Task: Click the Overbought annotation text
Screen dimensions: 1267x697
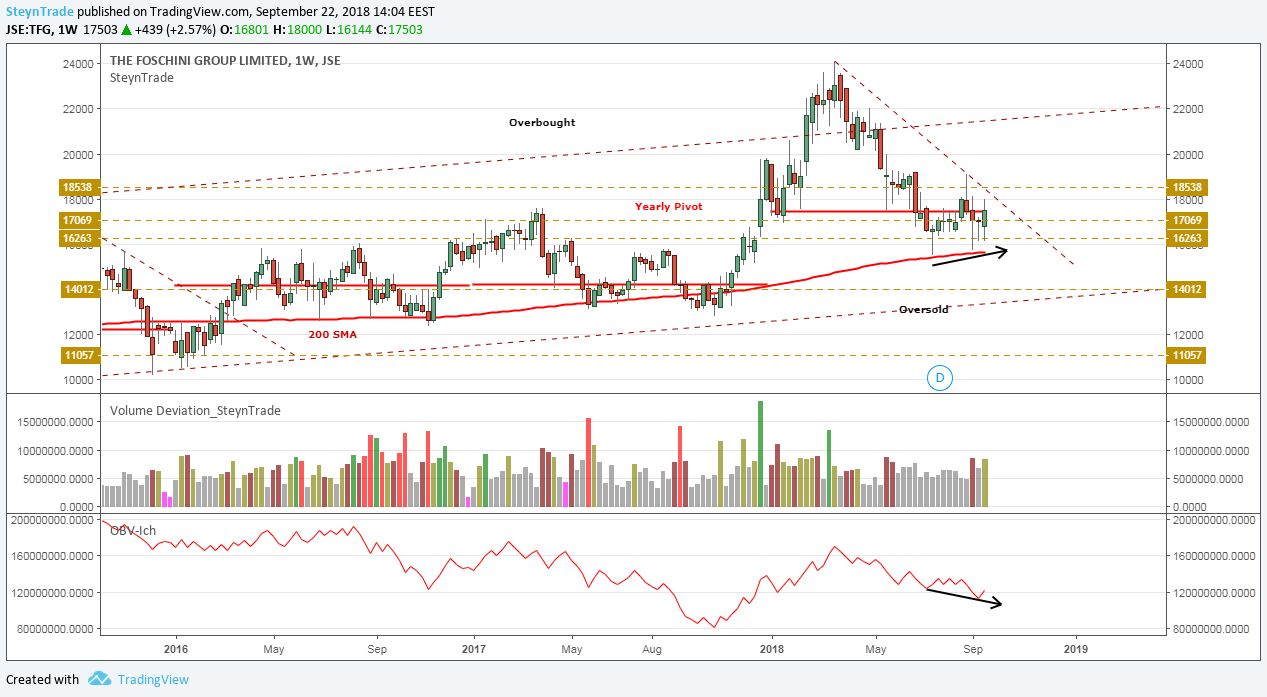Action: [x=541, y=122]
